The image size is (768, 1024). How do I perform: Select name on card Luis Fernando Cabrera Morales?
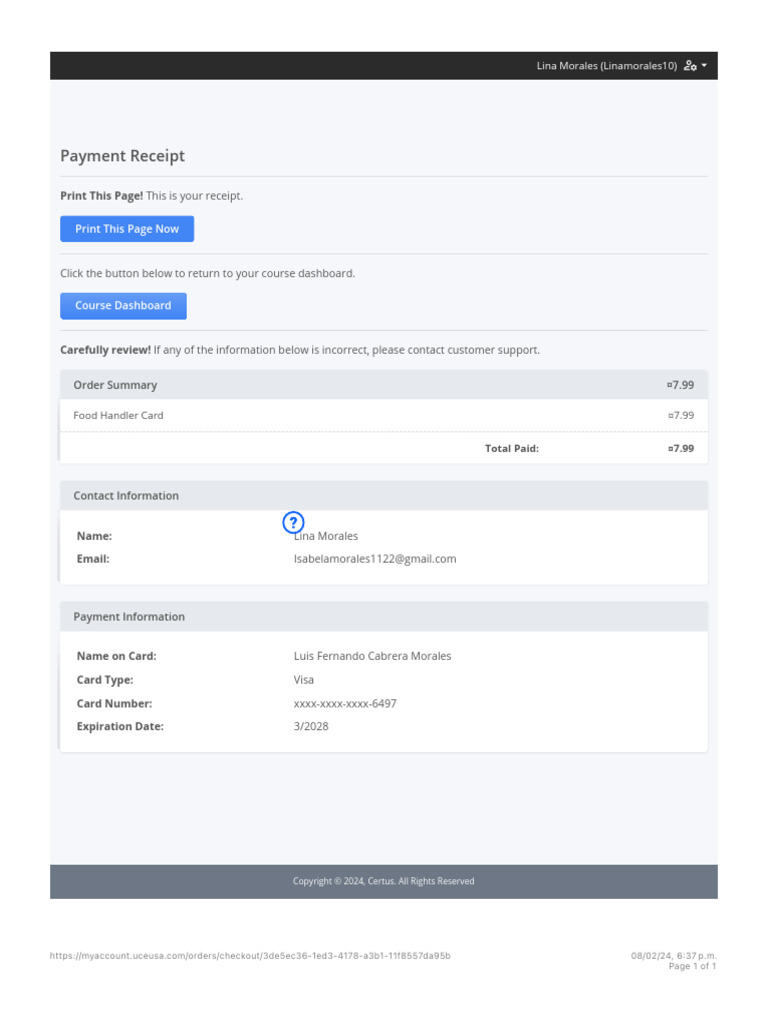coord(372,656)
